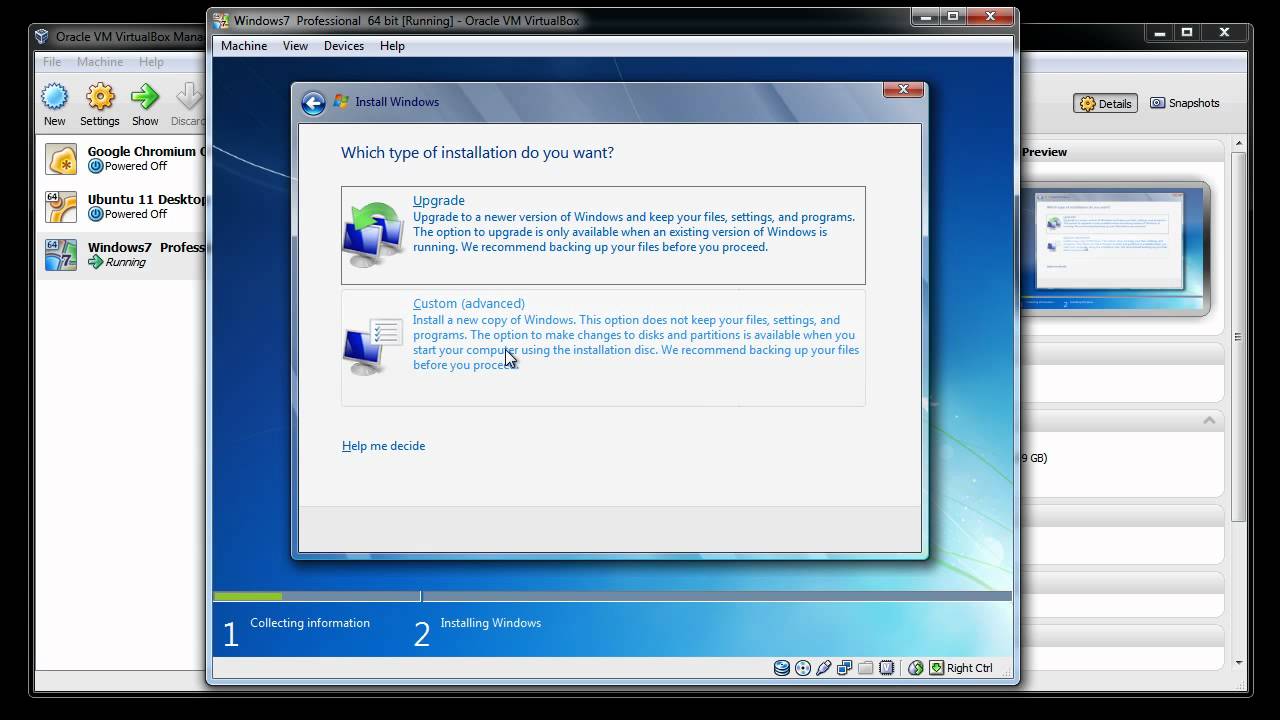Close the Install Windows dialog
1280x720 pixels.
[903, 89]
